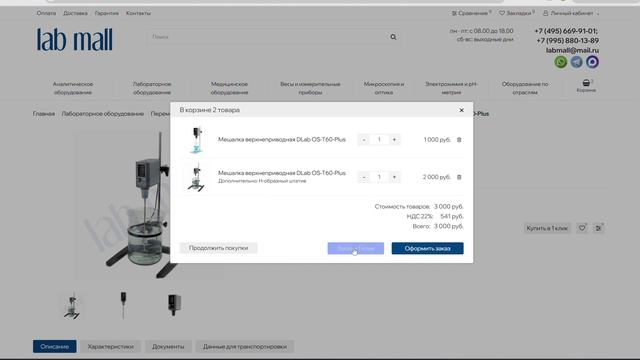Click labmall@mail.ru email link
This screenshot has width=640, height=360.
pyautogui.click(x=572, y=50)
